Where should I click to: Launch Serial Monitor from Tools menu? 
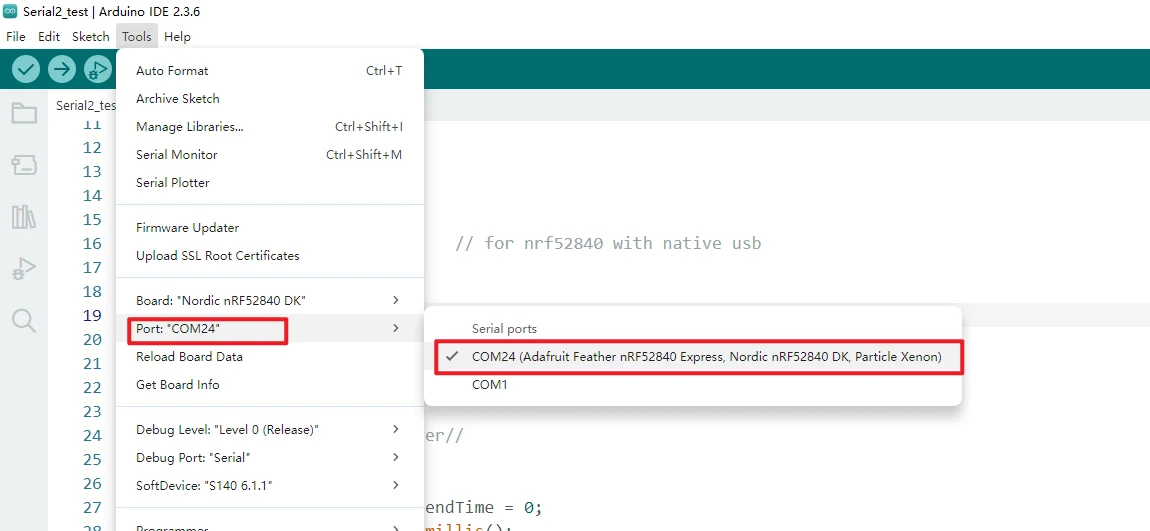pos(177,155)
